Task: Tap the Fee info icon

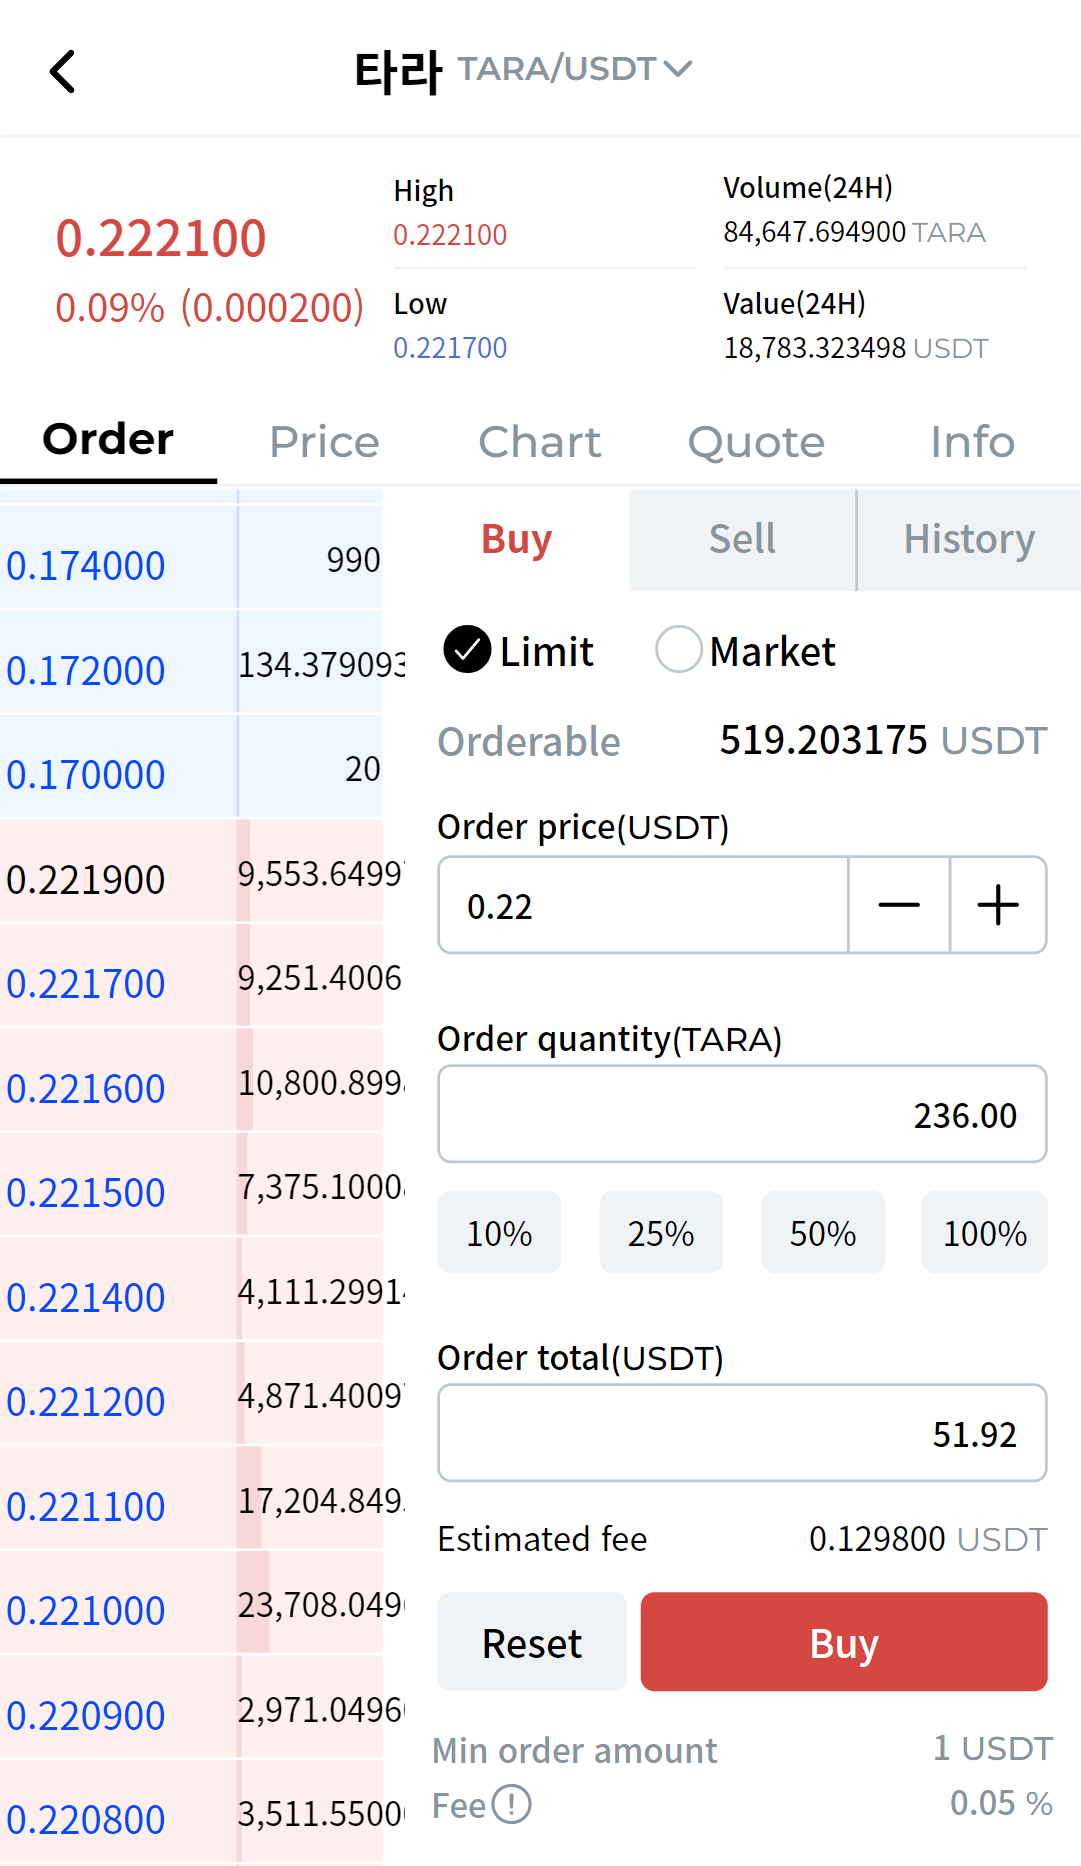Action: point(512,1805)
